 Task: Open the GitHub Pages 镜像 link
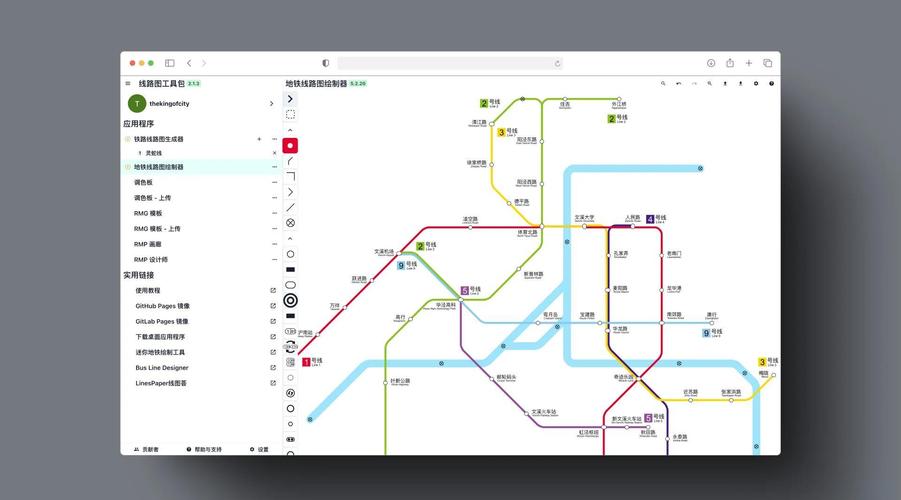[x=163, y=306]
